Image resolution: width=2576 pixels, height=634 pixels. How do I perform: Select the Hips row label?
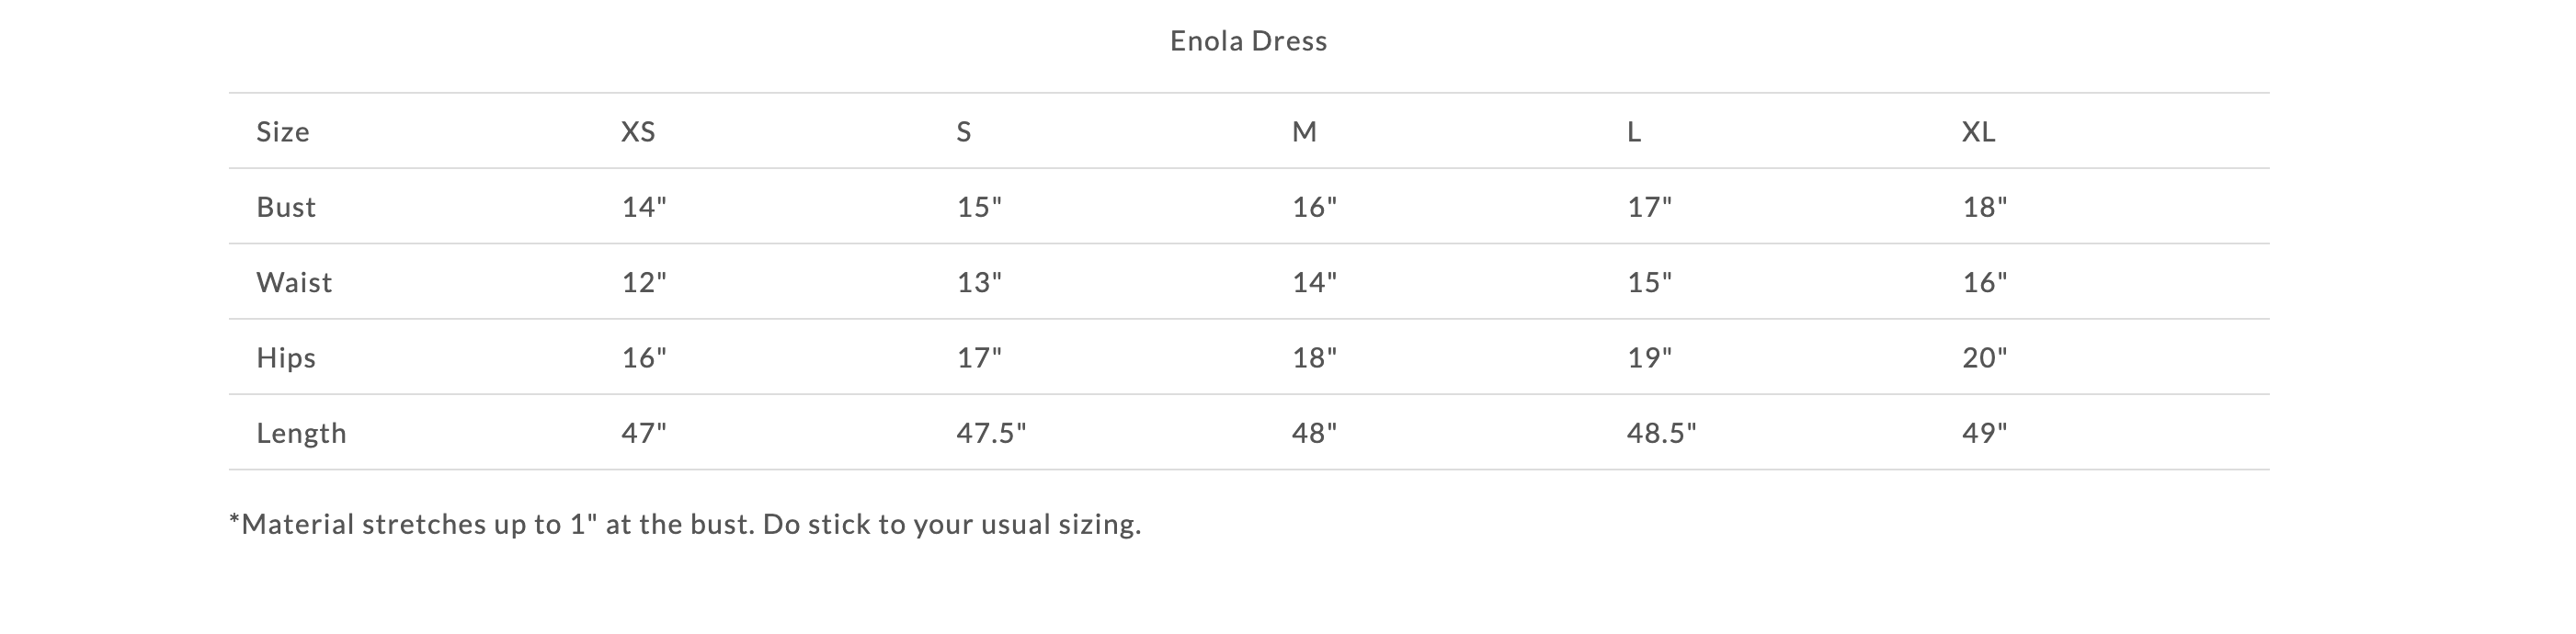286,358
